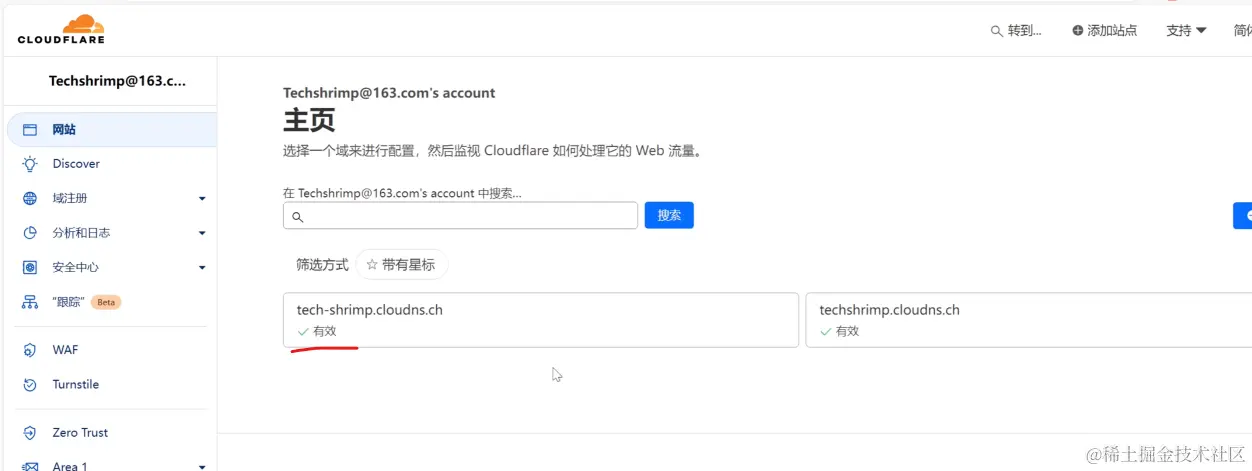Click the Beta badge next to 跟踪

pos(106,302)
